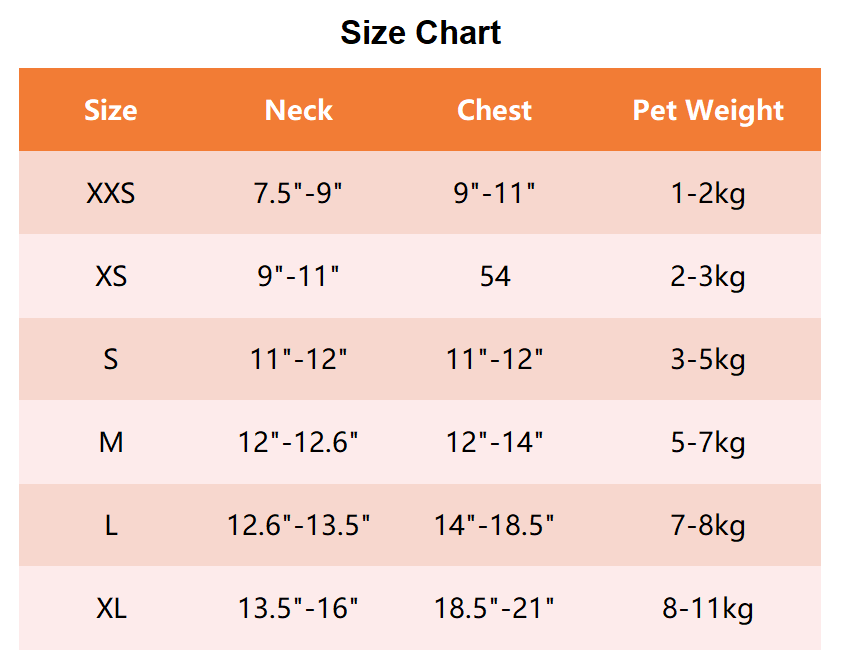
Task: Select the XL size cell
Action: click(x=110, y=608)
